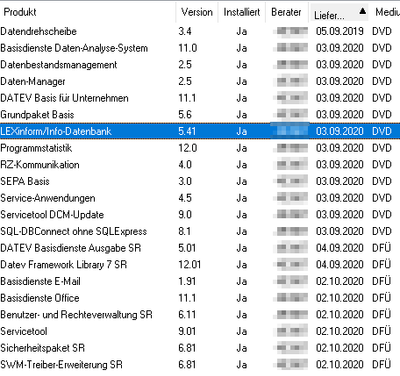Viewport: 400px width, 376px height.
Task: Click version 3.4 of Datendrehscheibe
Action: coord(185,31)
